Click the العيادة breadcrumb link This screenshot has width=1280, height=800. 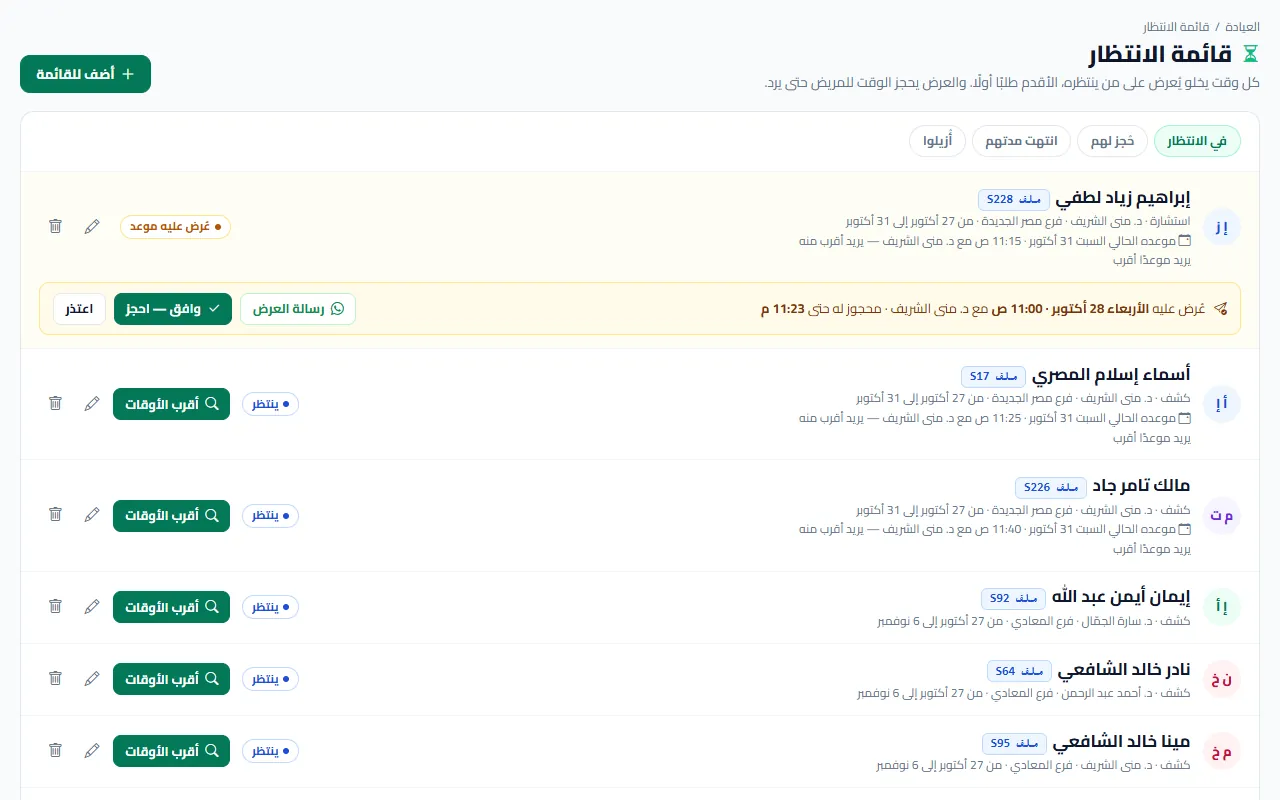1243,26
